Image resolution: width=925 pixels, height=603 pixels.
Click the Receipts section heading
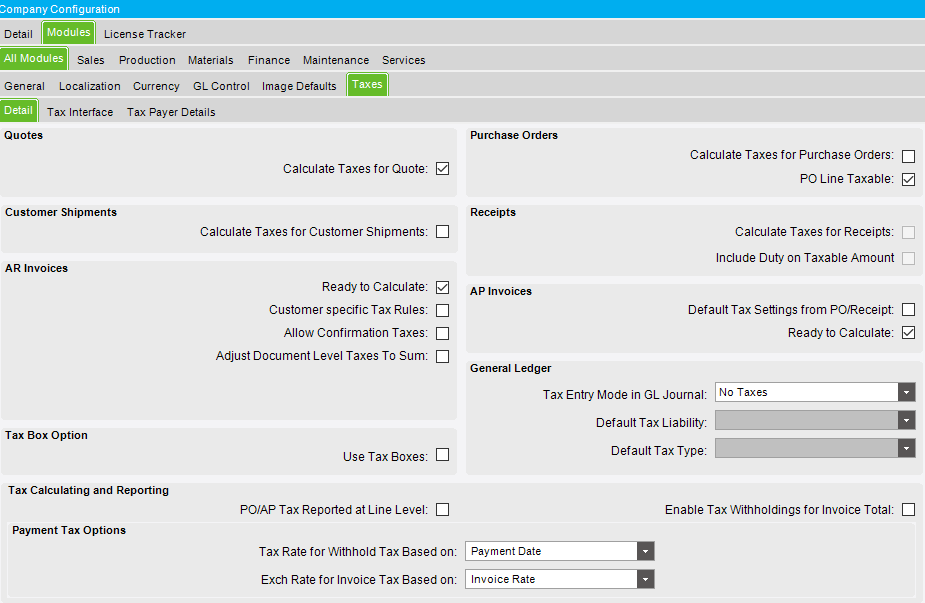tap(493, 212)
